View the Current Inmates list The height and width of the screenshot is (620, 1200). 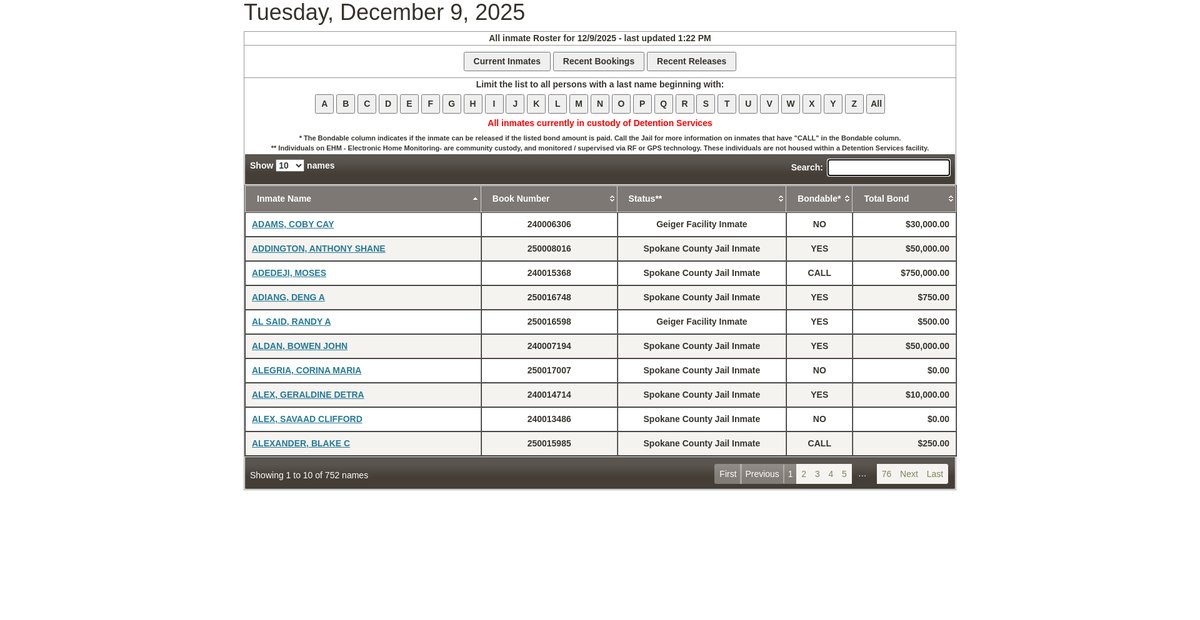click(507, 62)
